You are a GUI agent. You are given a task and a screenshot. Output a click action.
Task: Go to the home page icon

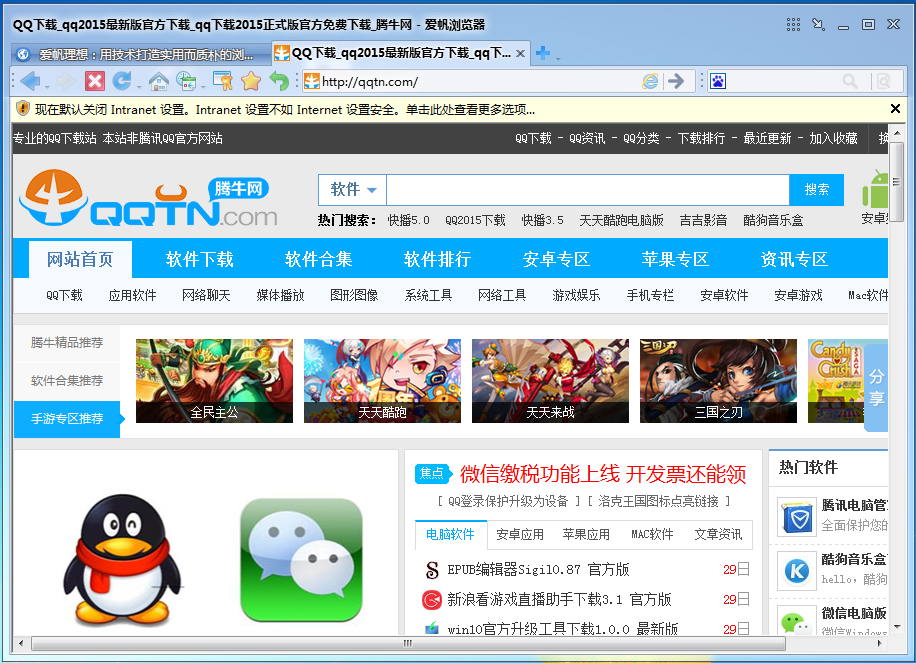click(157, 81)
